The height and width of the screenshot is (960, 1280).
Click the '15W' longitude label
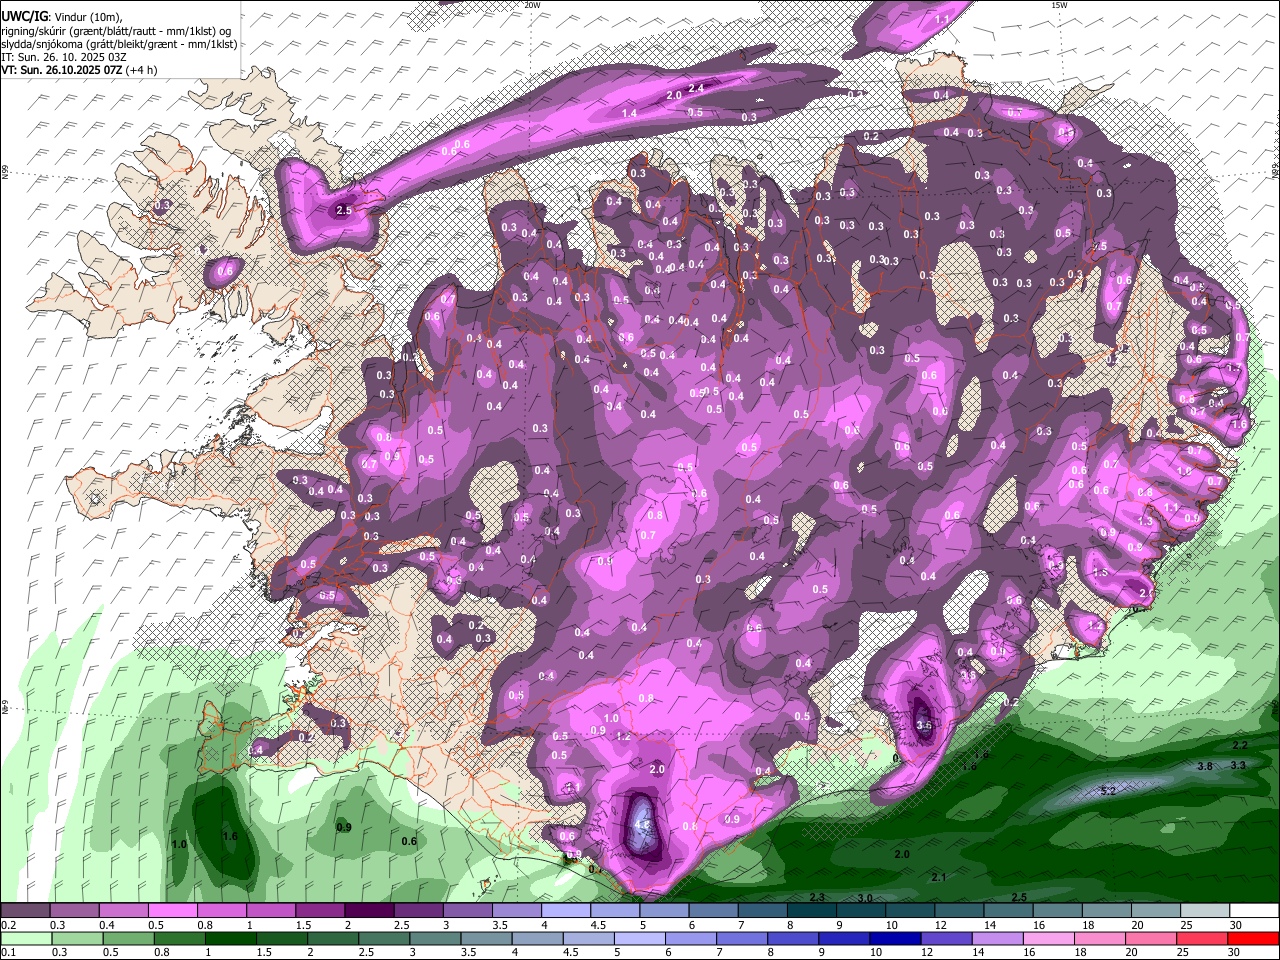[1059, 5]
